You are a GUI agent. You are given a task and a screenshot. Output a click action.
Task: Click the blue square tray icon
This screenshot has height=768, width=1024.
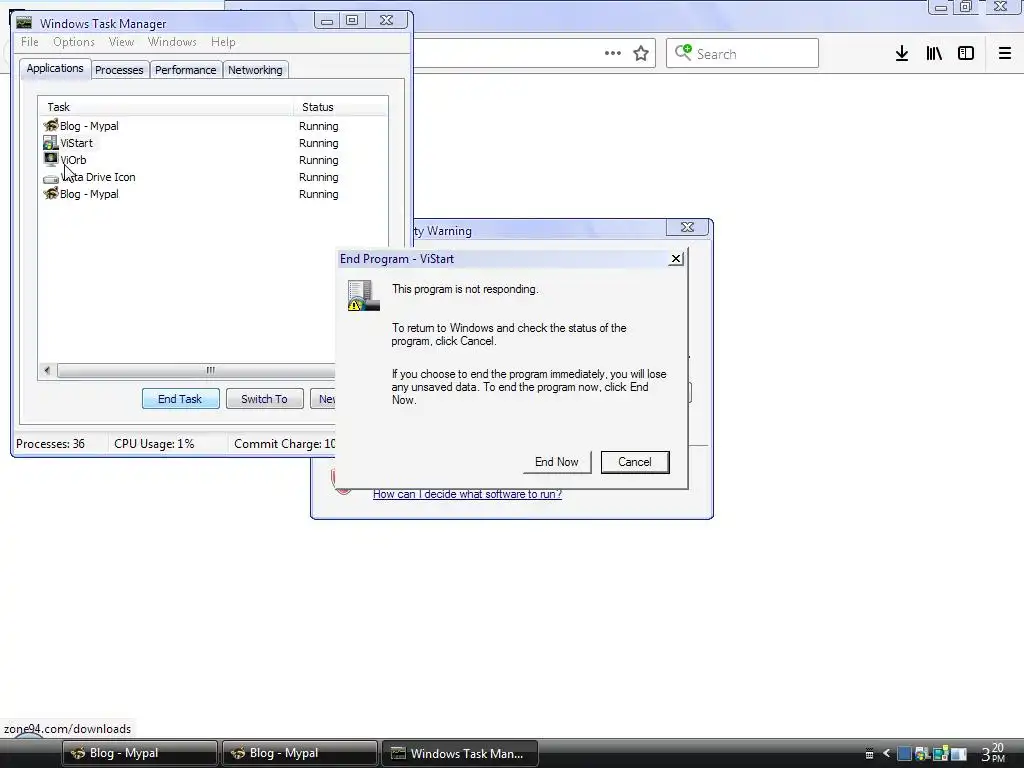(904, 754)
